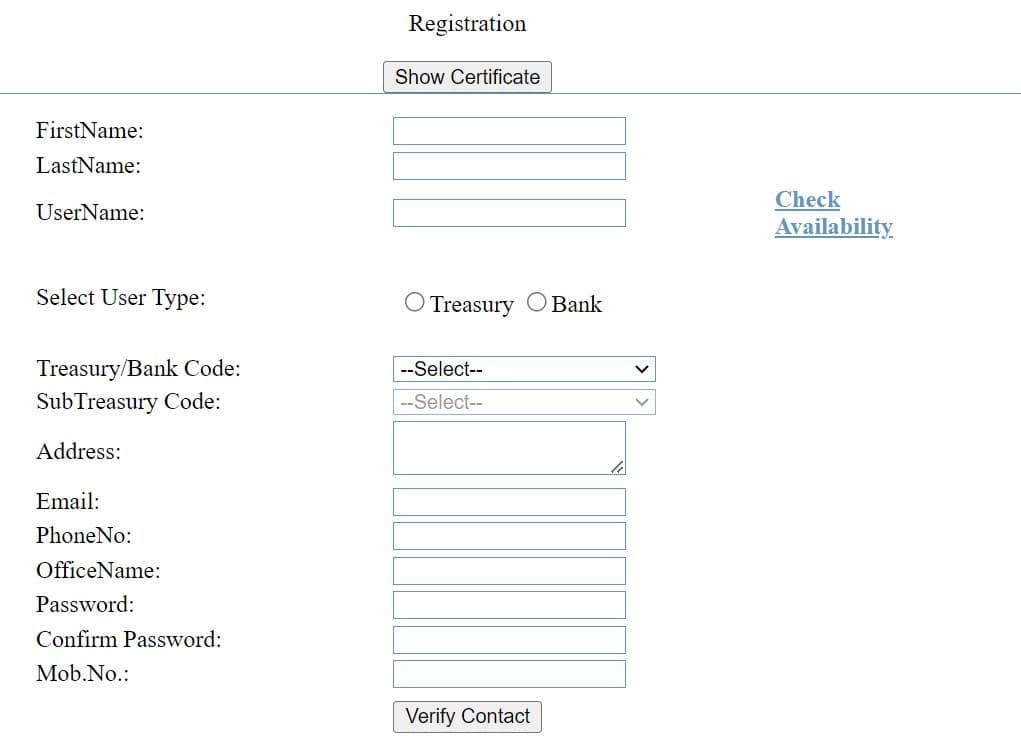
Task: Select the OfficeName input field
Action: click(x=509, y=570)
